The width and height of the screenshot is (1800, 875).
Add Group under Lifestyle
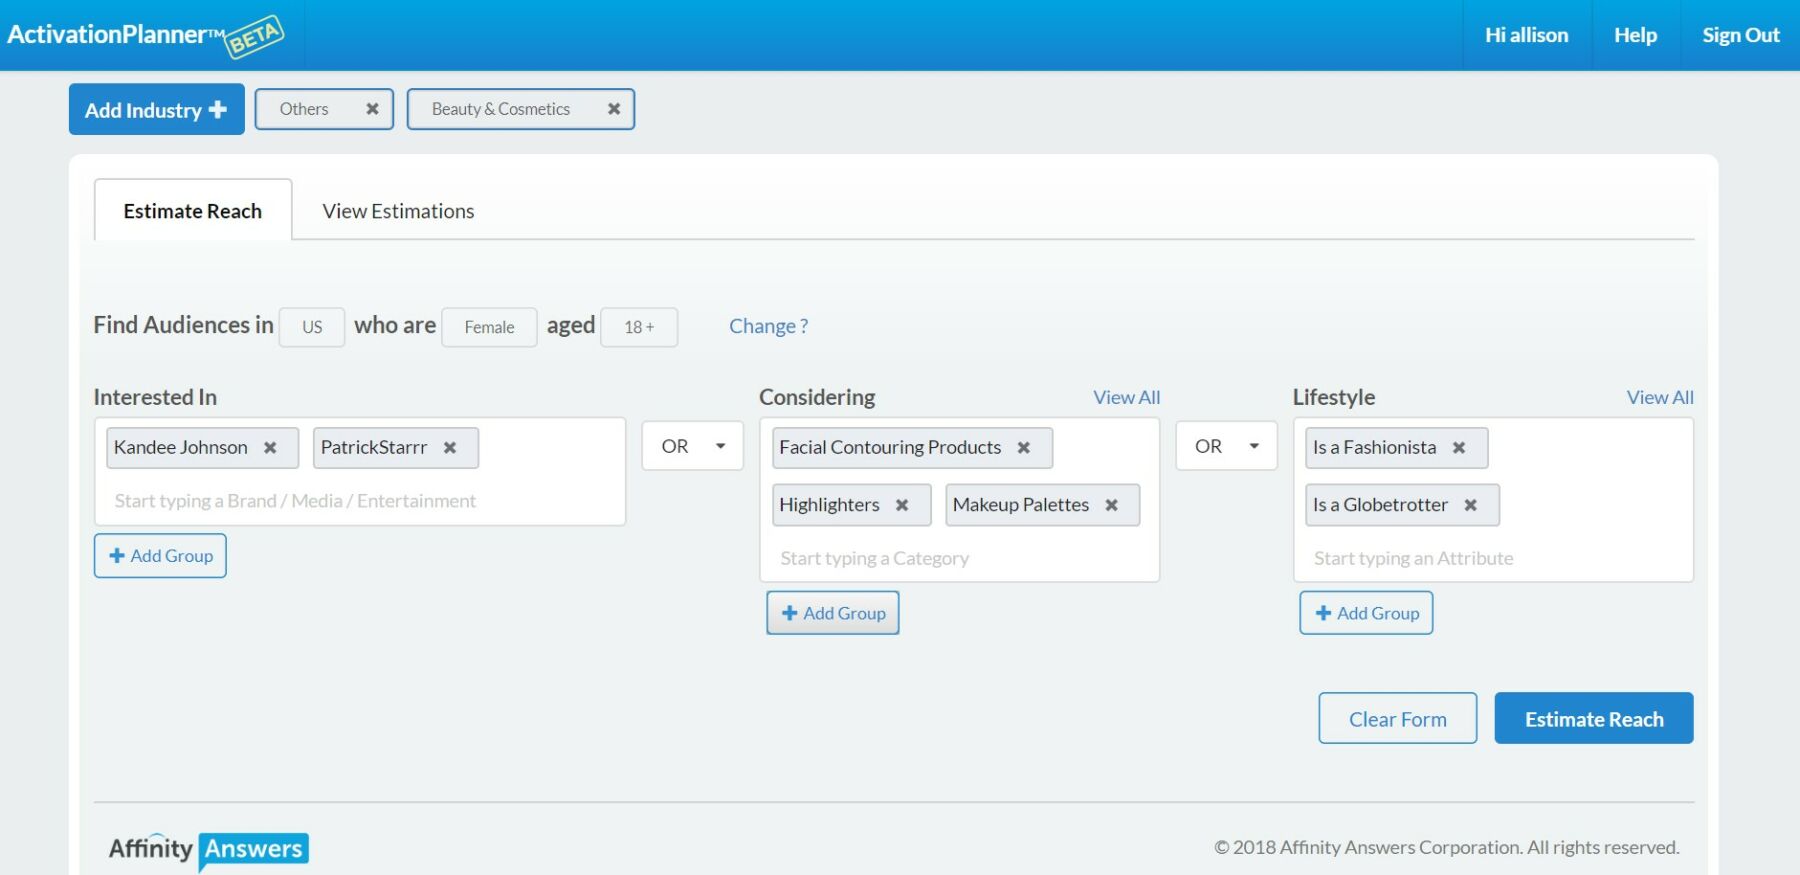(1366, 613)
